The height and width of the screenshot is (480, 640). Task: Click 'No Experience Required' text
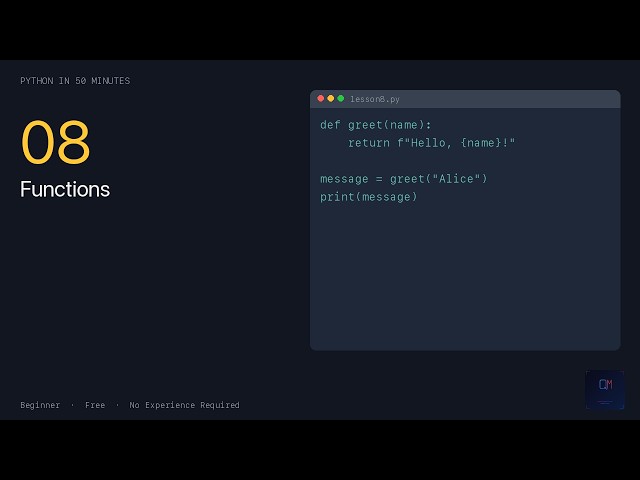point(184,405)
